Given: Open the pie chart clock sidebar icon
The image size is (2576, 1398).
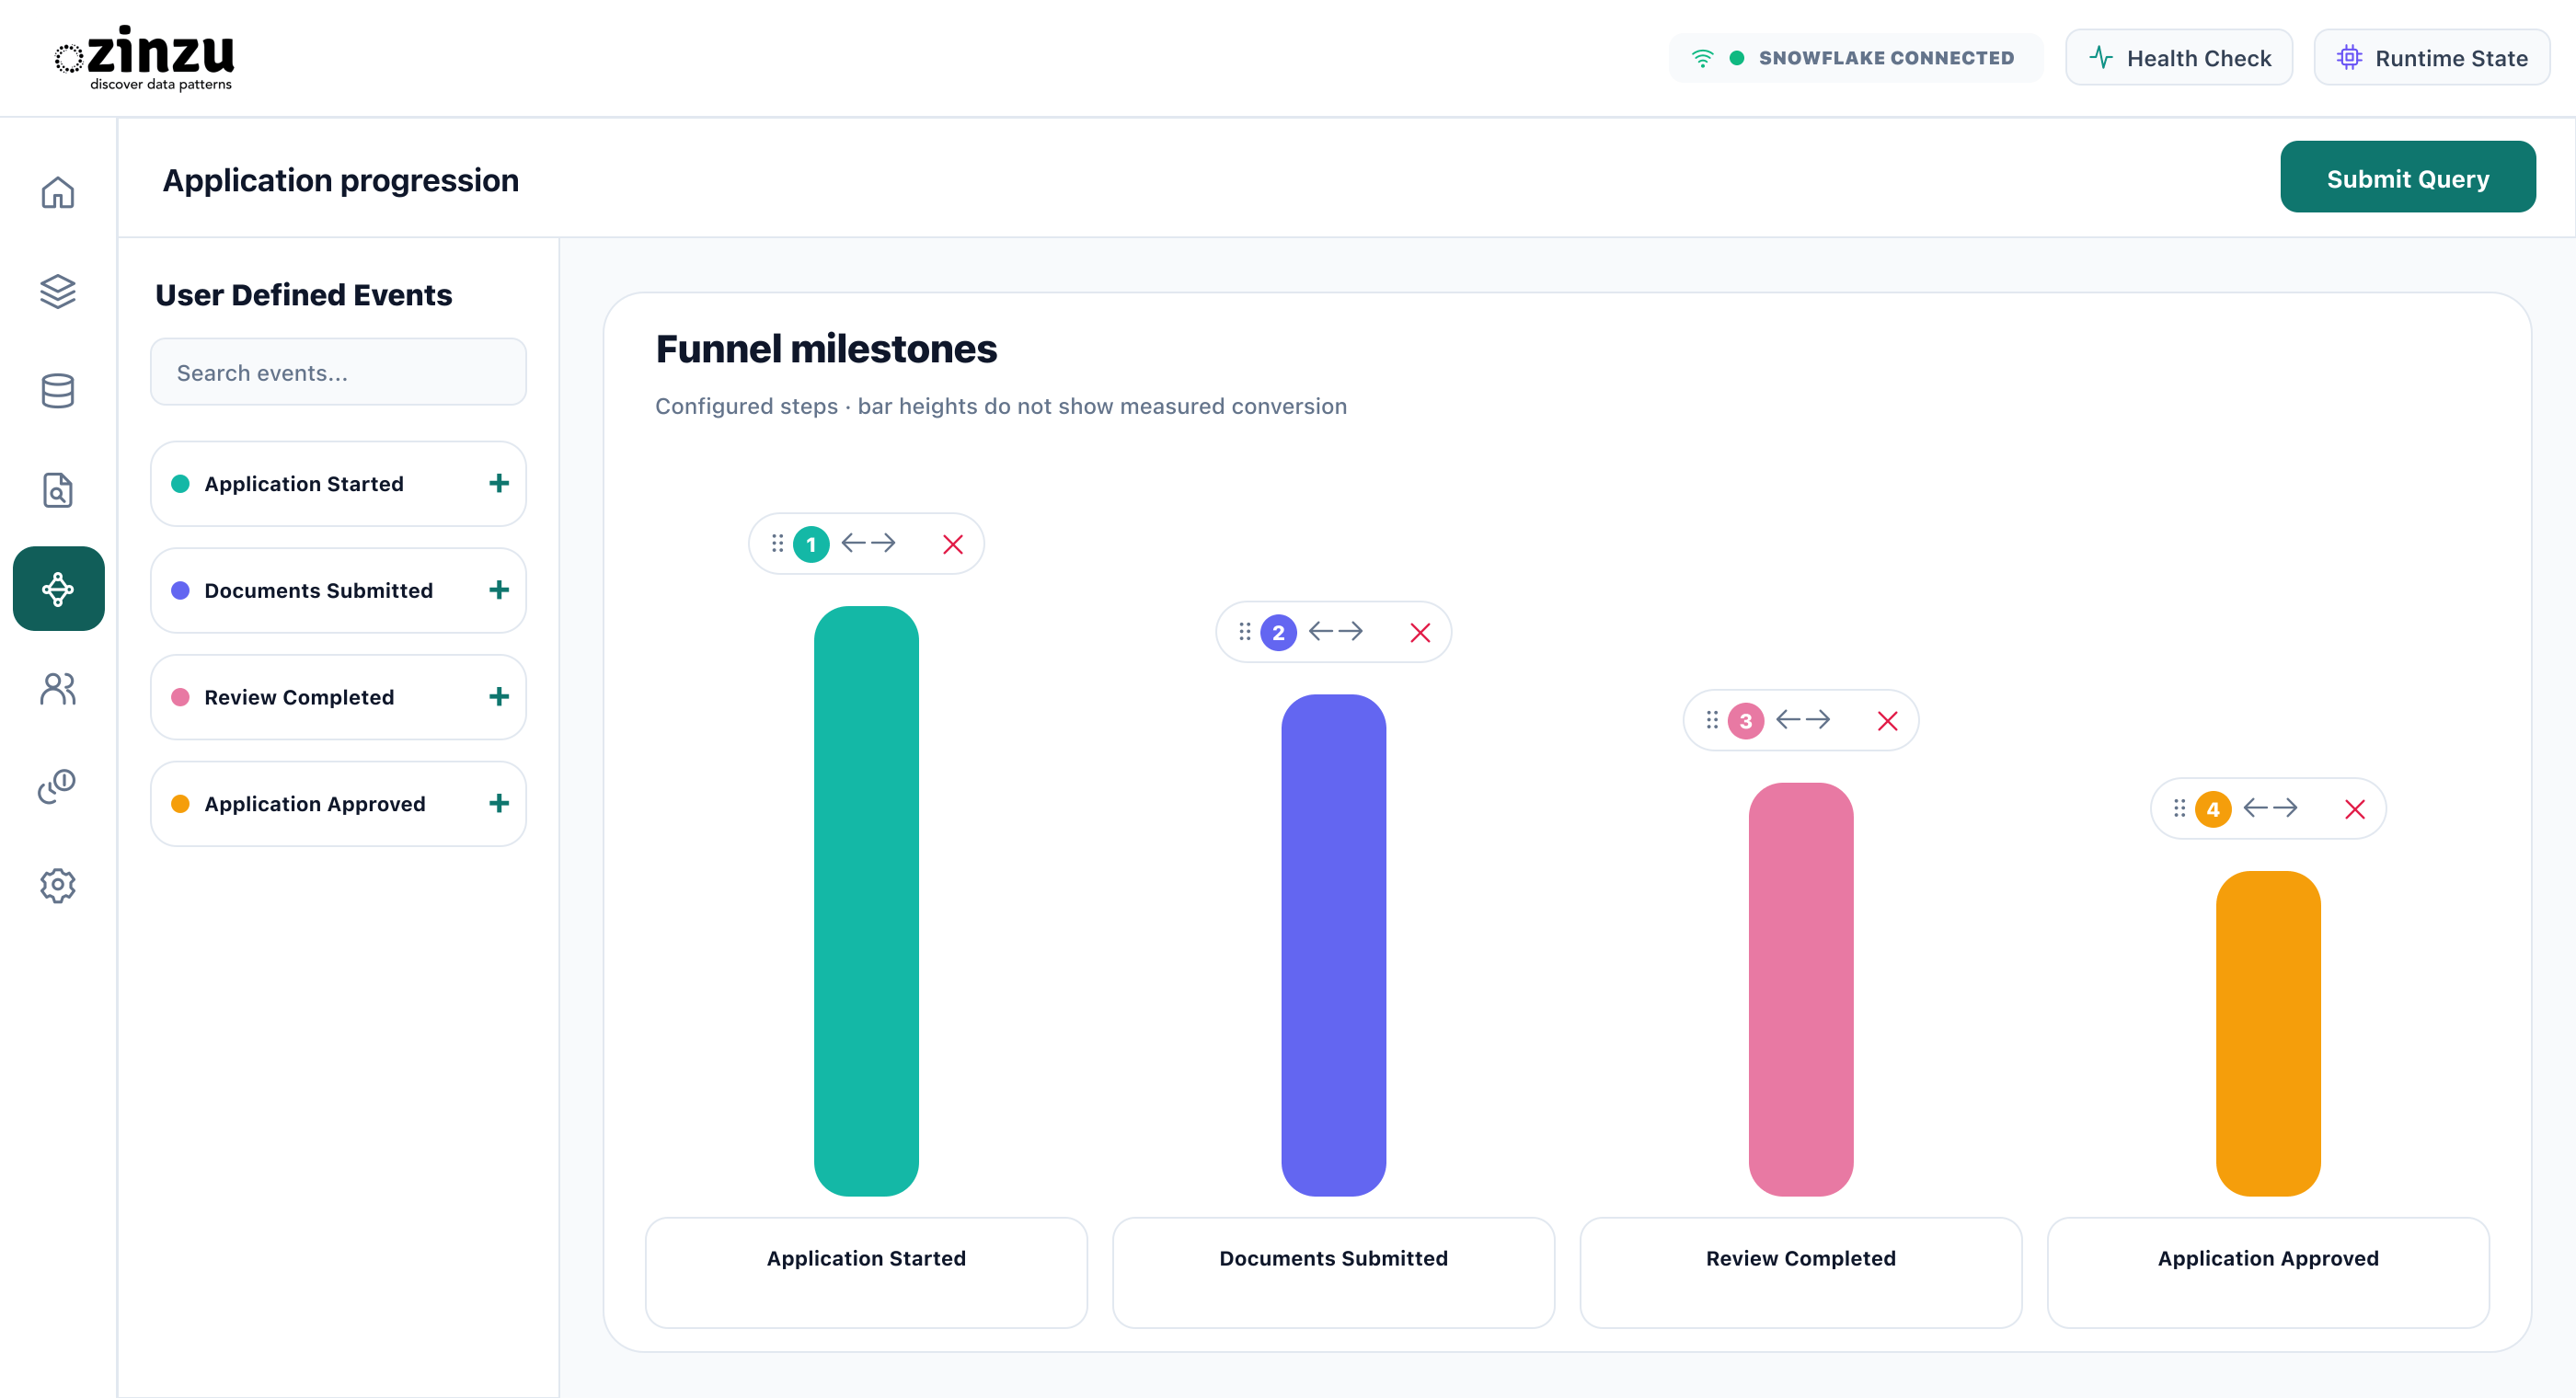Looking at the screenshot, I should (58, 787).
